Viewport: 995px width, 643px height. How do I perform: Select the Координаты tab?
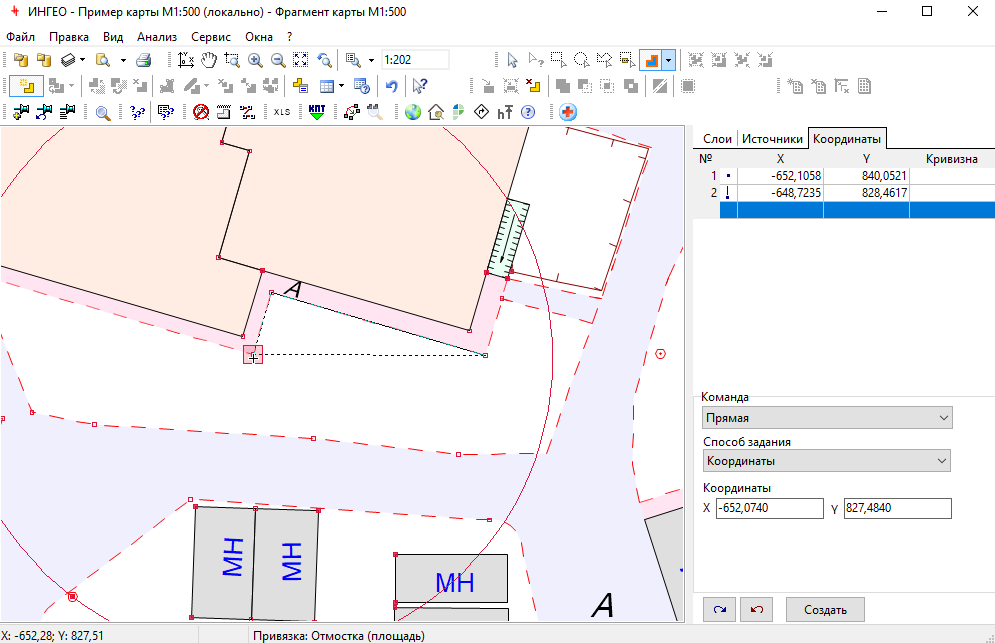[847, 138]
